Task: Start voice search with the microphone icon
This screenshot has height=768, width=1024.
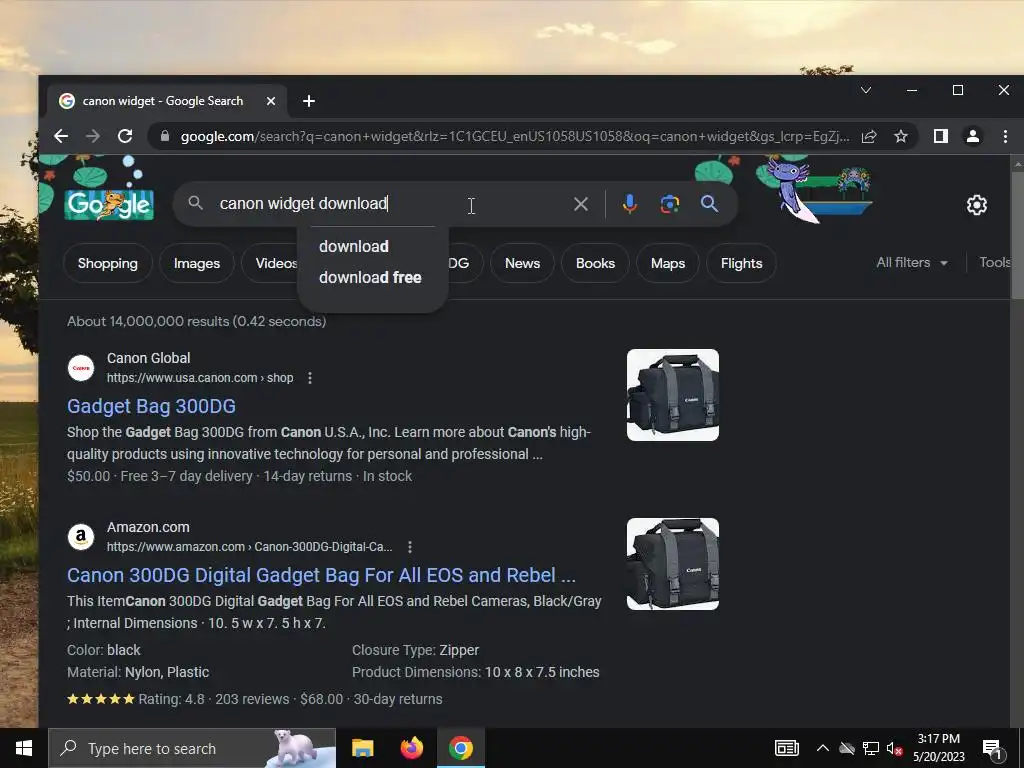Action: (630, 204)
